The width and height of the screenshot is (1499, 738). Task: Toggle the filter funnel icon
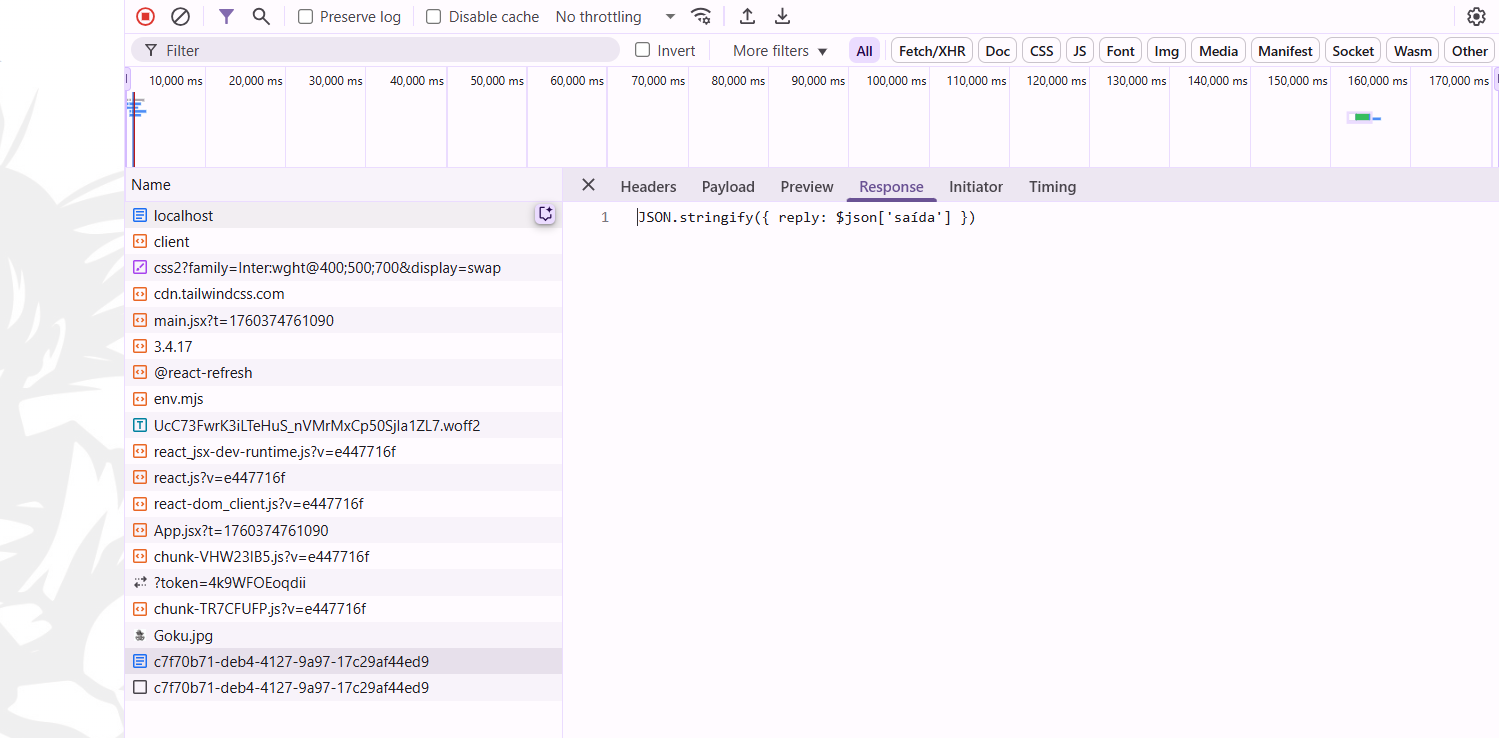pos(227,16)
